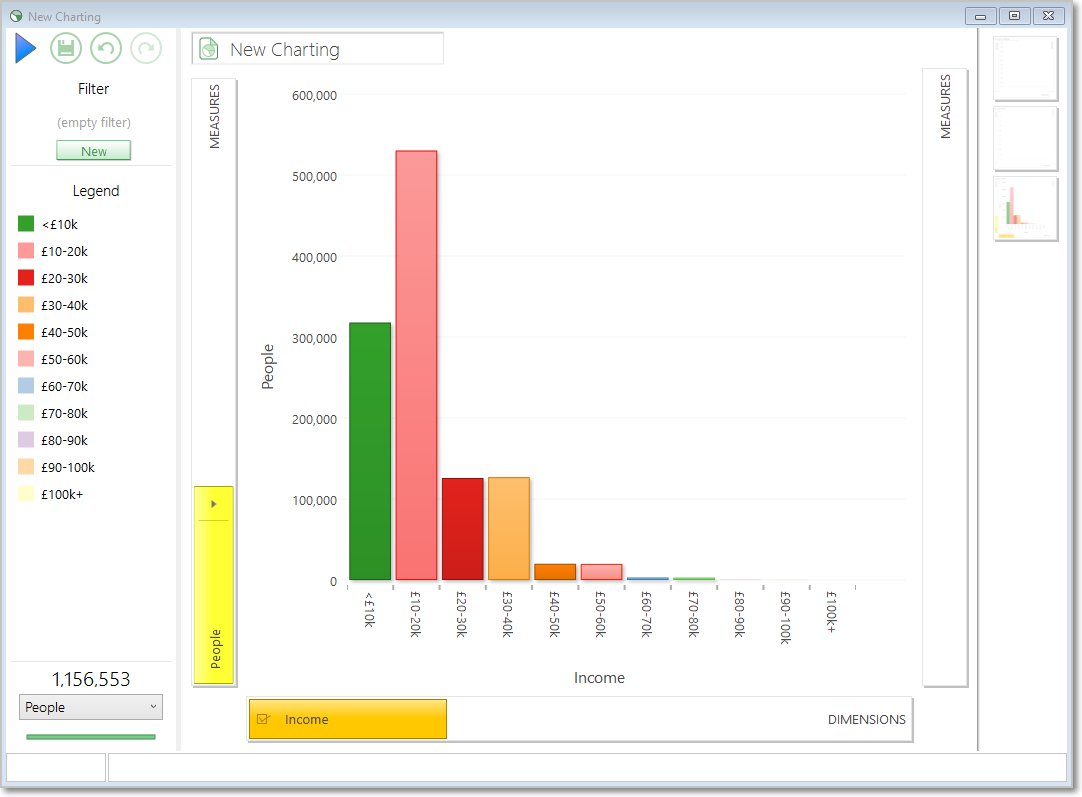This screenshot has height=797, width=1082.
Task: Undo the last action
Action: pos(106,48)
